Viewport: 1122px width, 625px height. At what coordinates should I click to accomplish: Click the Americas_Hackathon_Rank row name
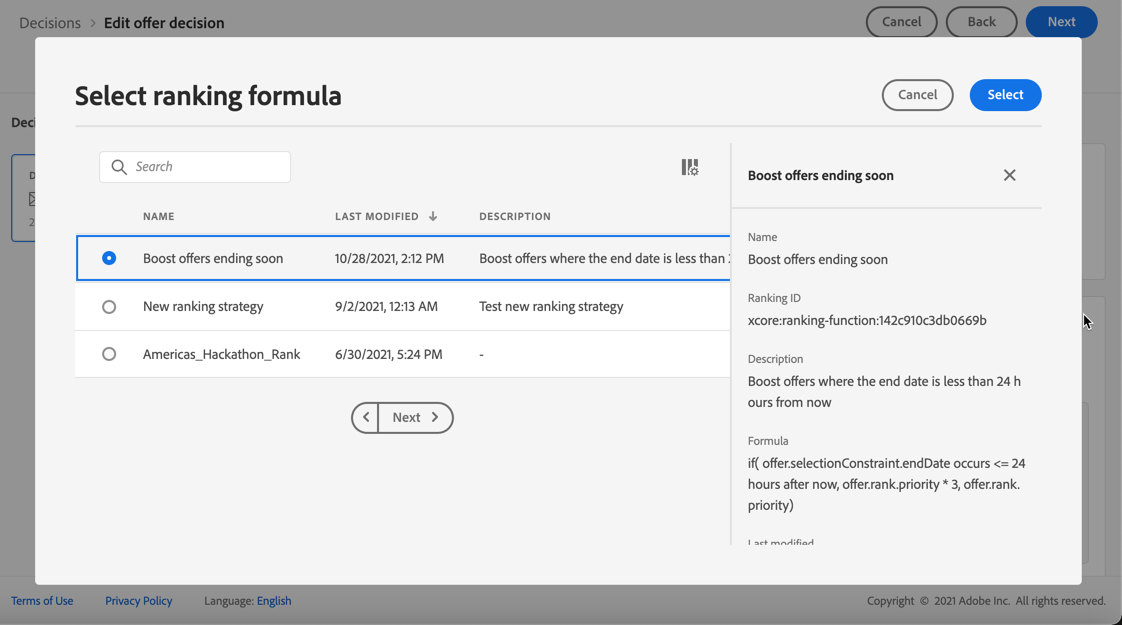pyautogui.click(x=221, y=354)
